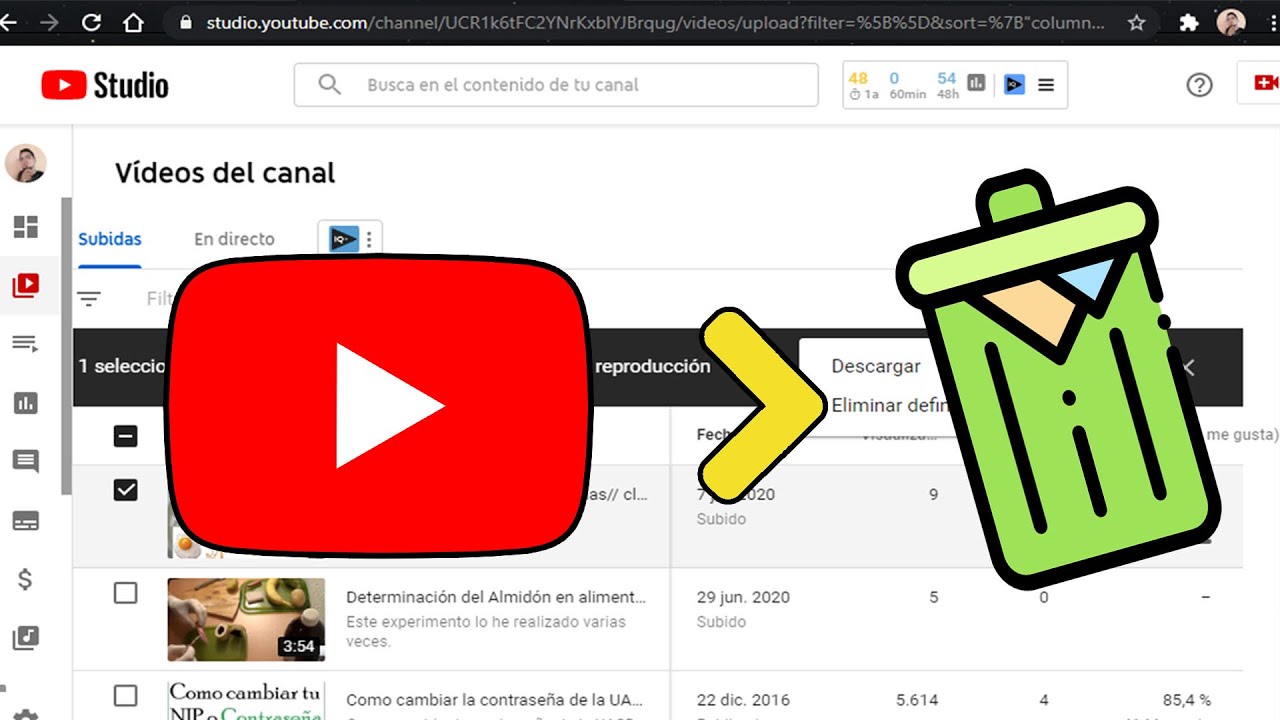The width and height of the screenshot is (1280, 720).
Task: Open the hamburger menu in stats widget
Action: pos(1046,85)
